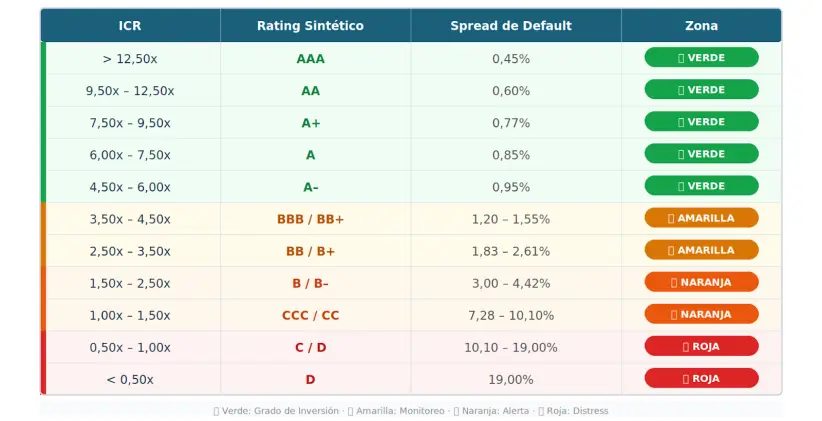822x421 pixels.
Task: Click AMARILLA badge in BB / B+ row
Action: 701,250
